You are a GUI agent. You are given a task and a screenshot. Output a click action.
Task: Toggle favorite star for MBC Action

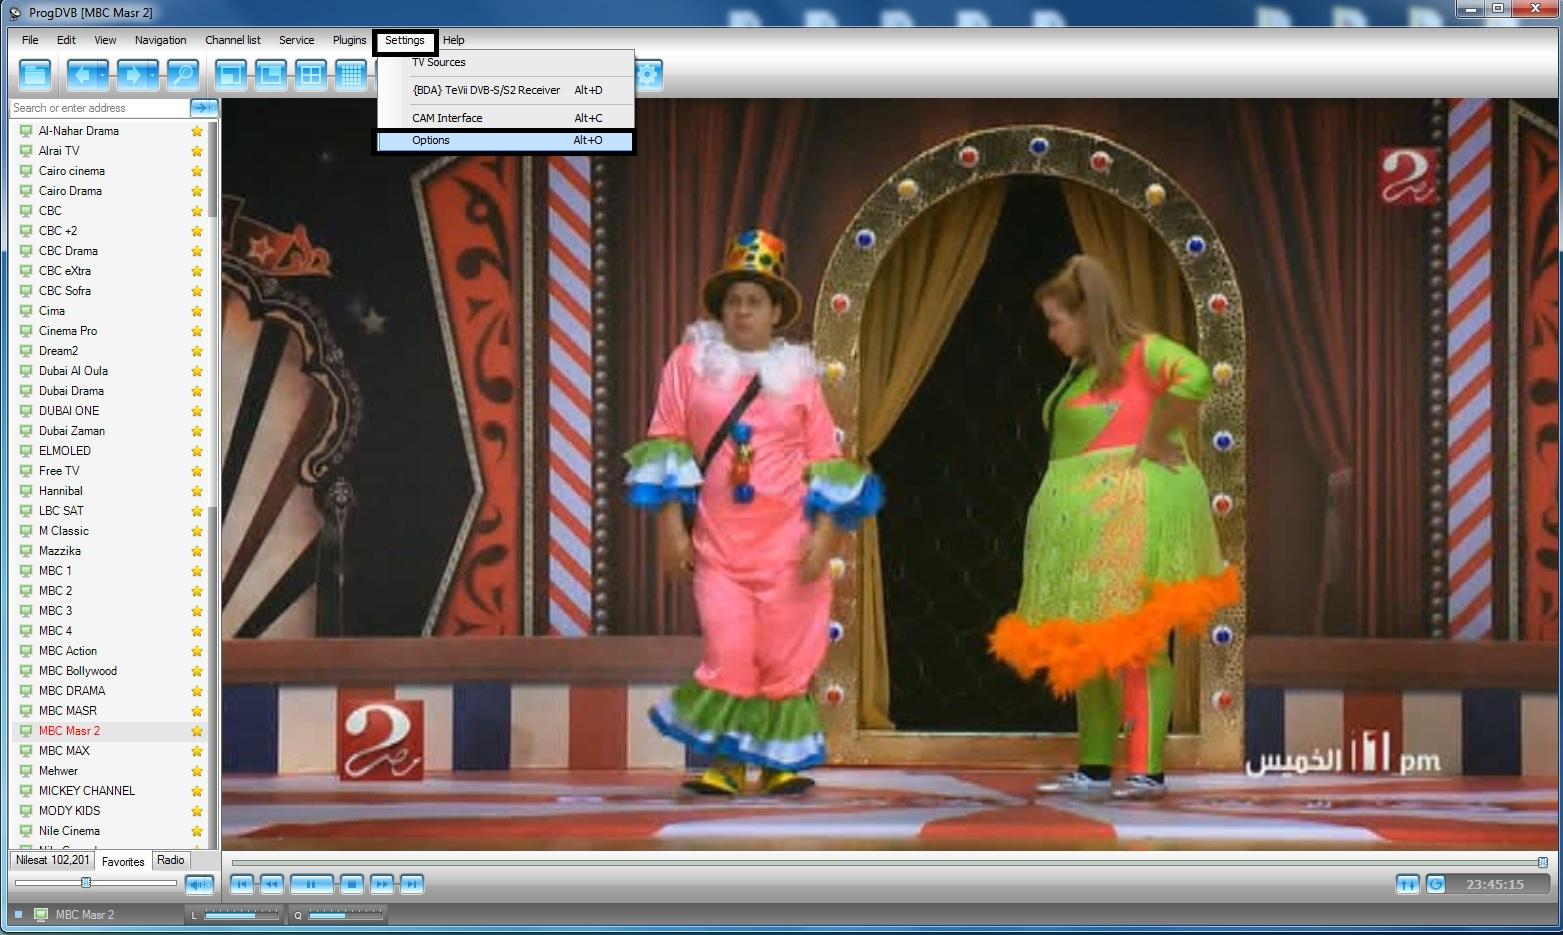pos(197,651)
